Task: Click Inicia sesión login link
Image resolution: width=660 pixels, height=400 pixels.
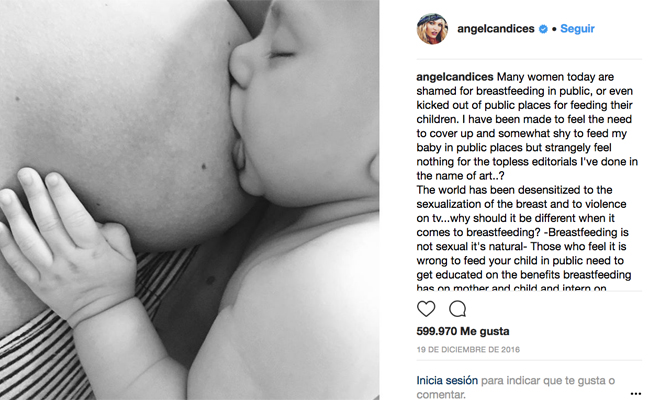Action: coord(447,380)
